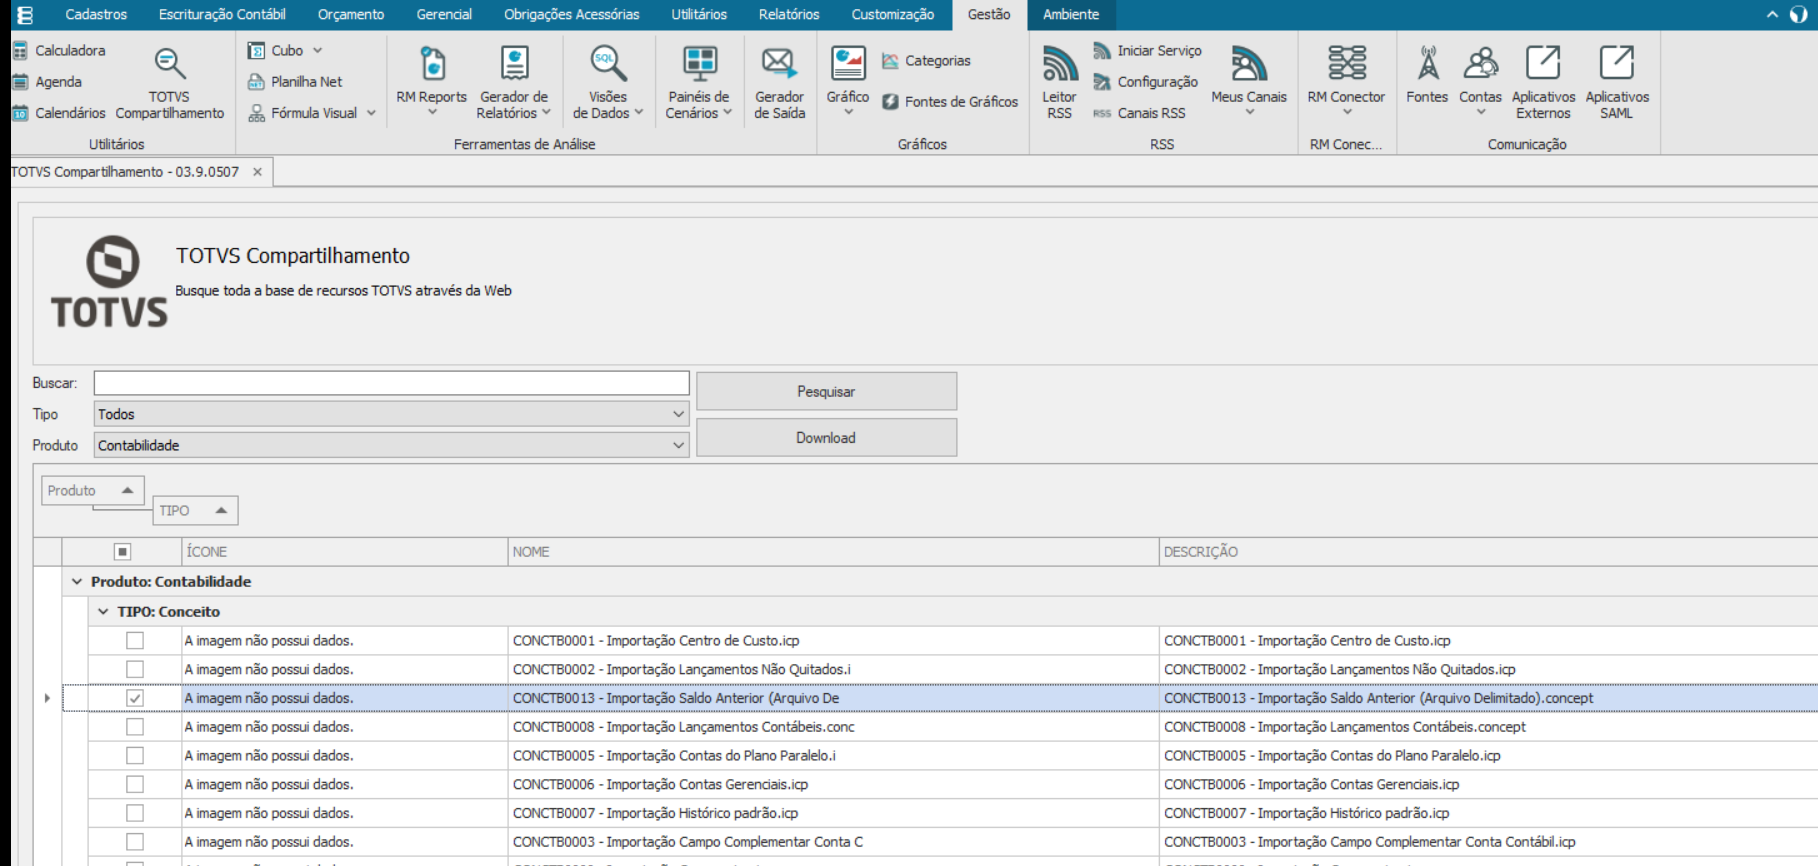Click the Download button
The height and width of the screenshot is (866, 1818).
[x=826, y=438]
